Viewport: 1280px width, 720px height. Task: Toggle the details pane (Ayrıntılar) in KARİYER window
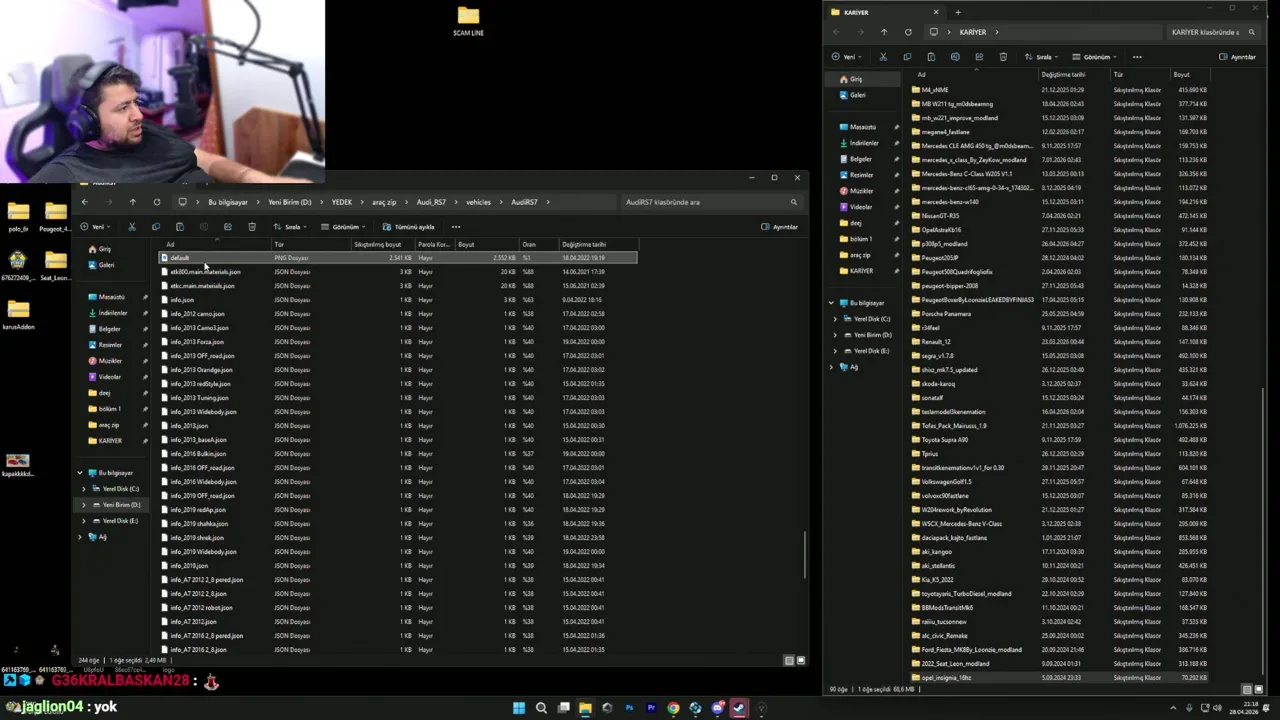[1237, 57]
